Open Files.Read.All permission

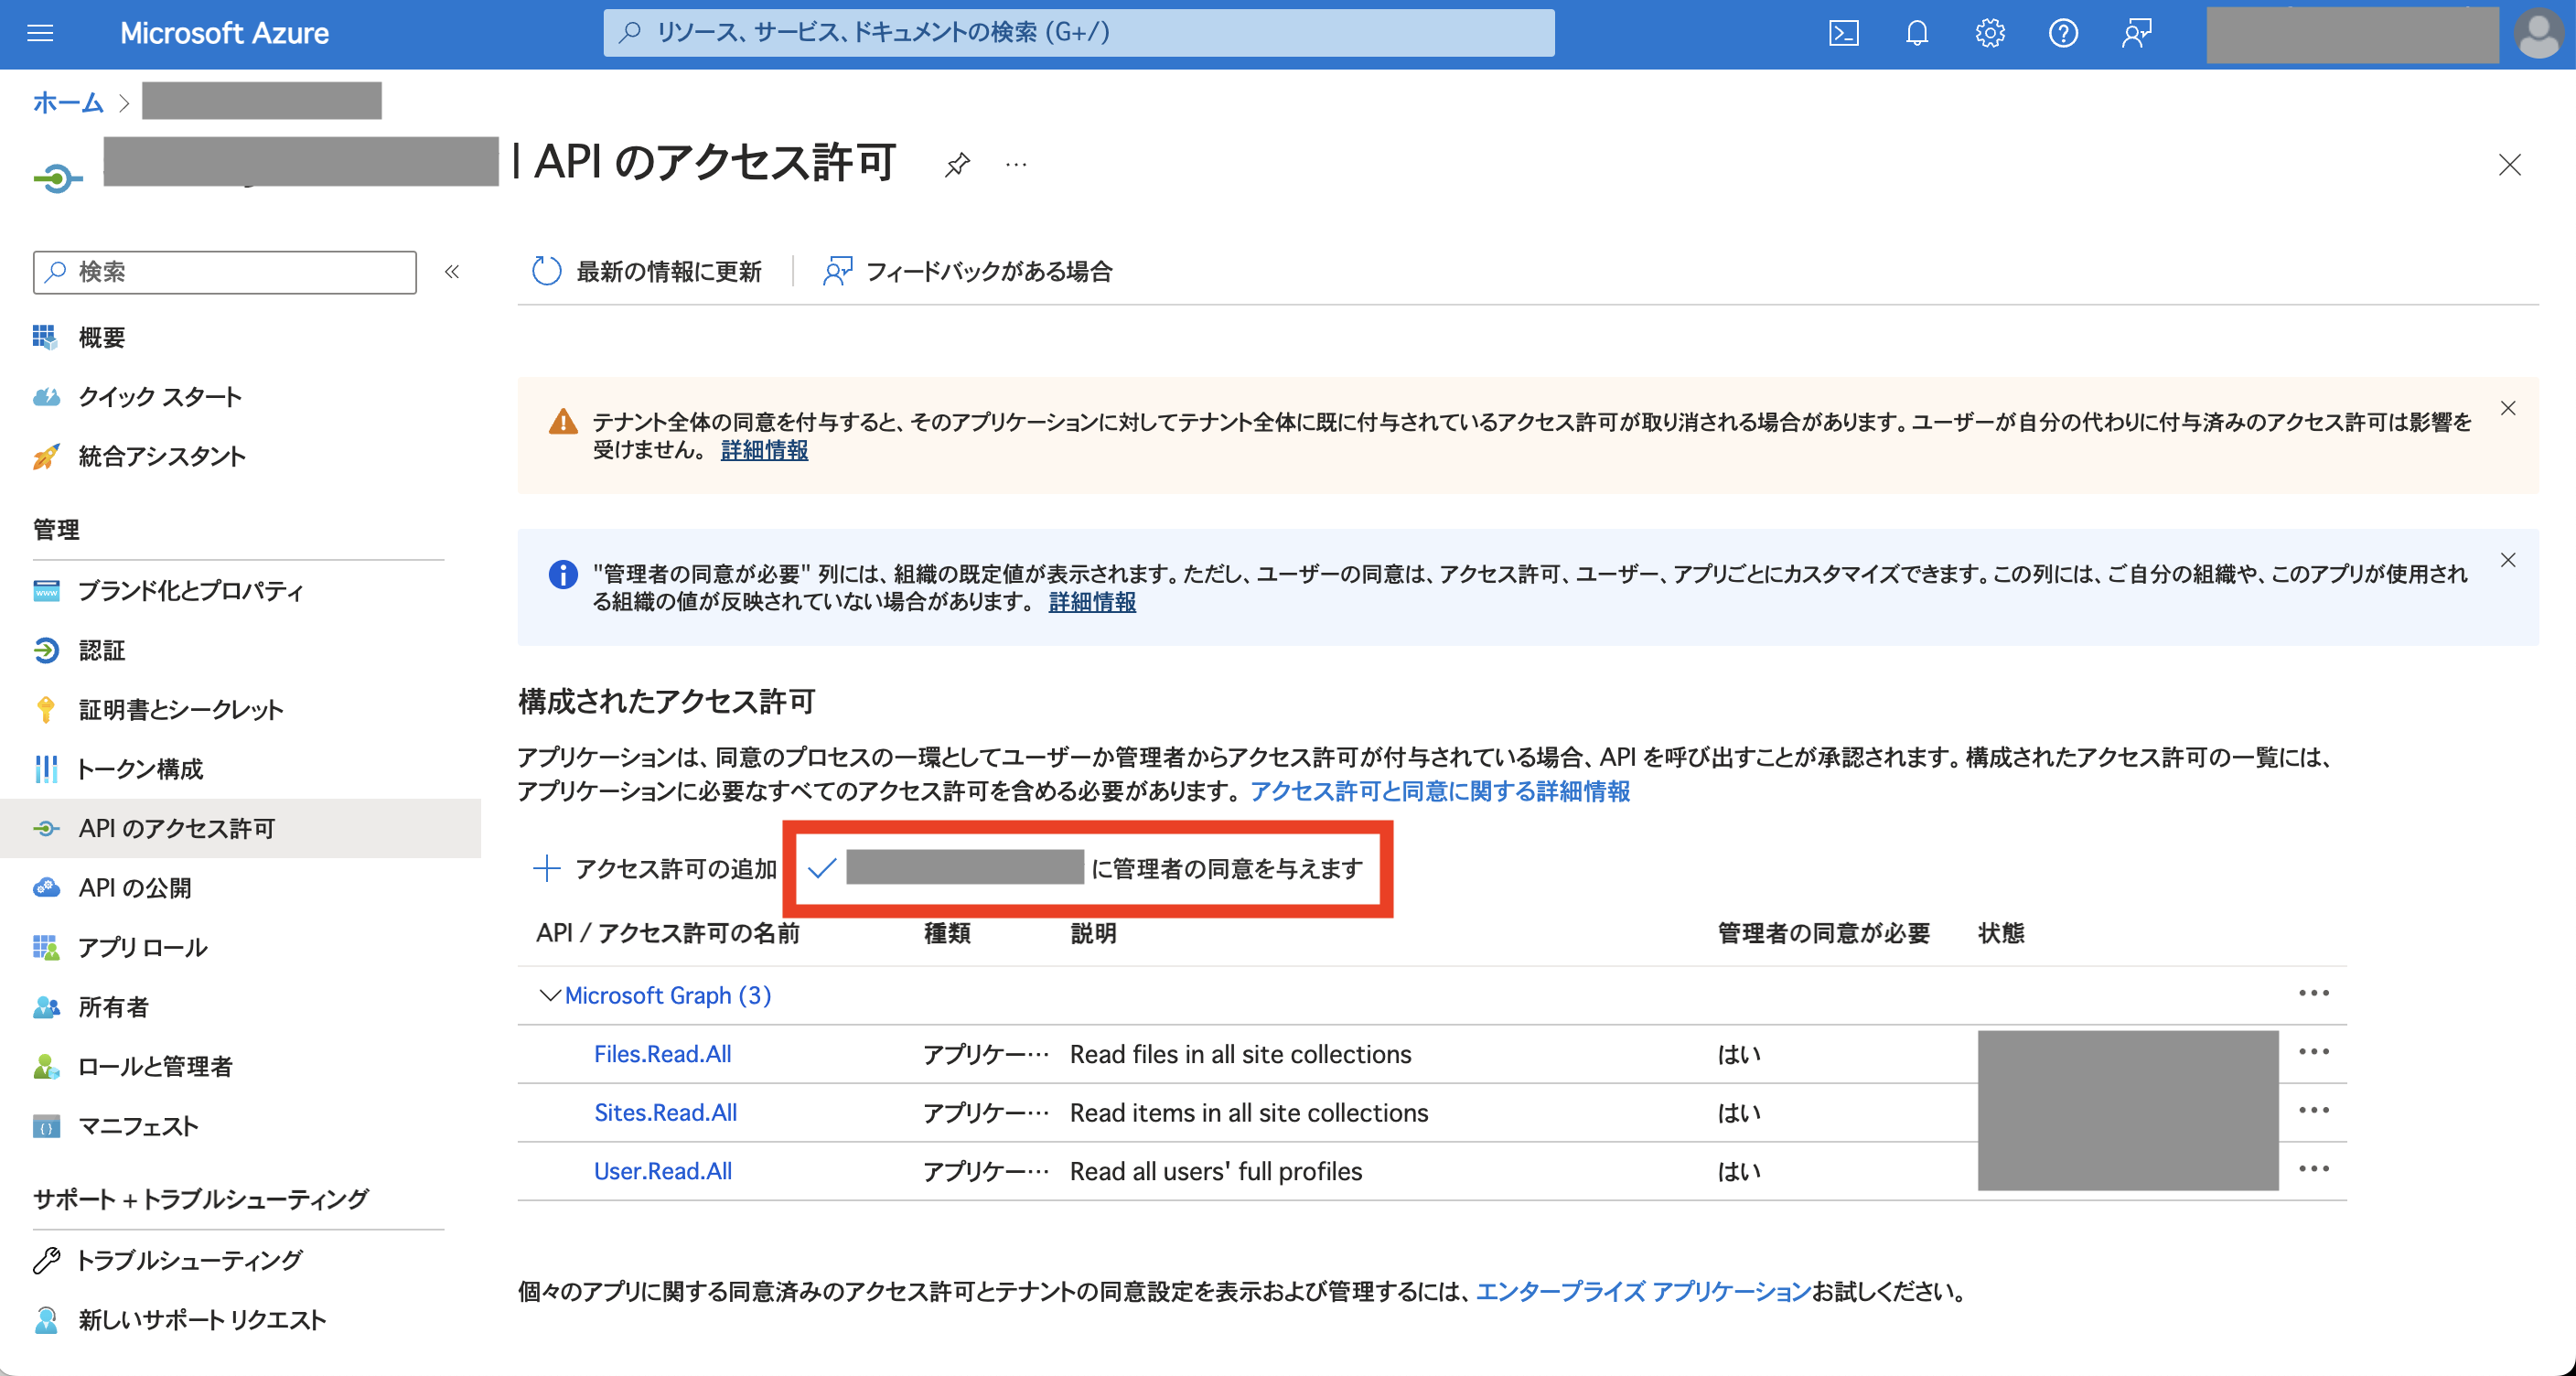(x=662, y=1054)
